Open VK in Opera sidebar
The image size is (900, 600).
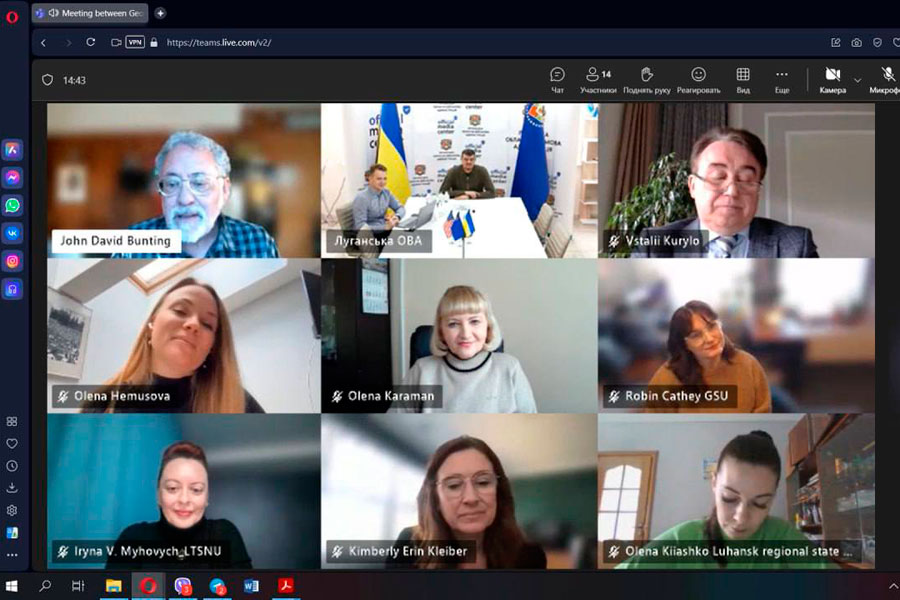tap(12, 233)
